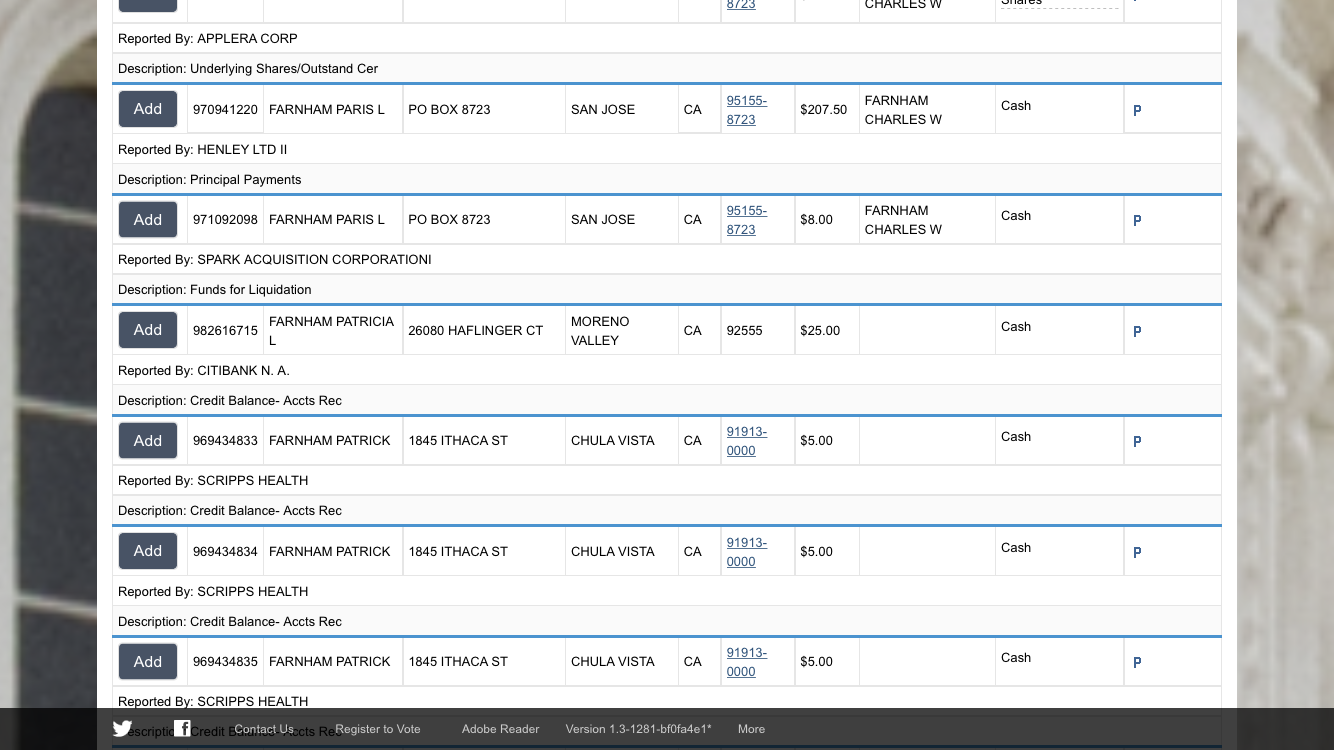Open zip link 91913-0000 in row 969434835
The width and height of the screenshot is (1334, 750).
click(747, 662)
